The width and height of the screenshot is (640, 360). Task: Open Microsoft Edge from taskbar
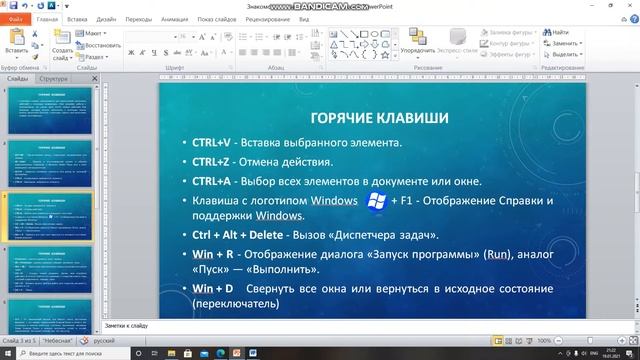click(220, 353)
